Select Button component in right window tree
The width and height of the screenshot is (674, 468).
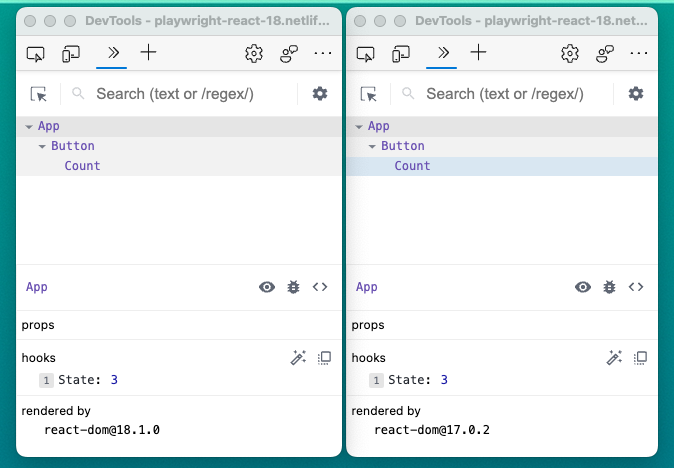pos(403,146)
